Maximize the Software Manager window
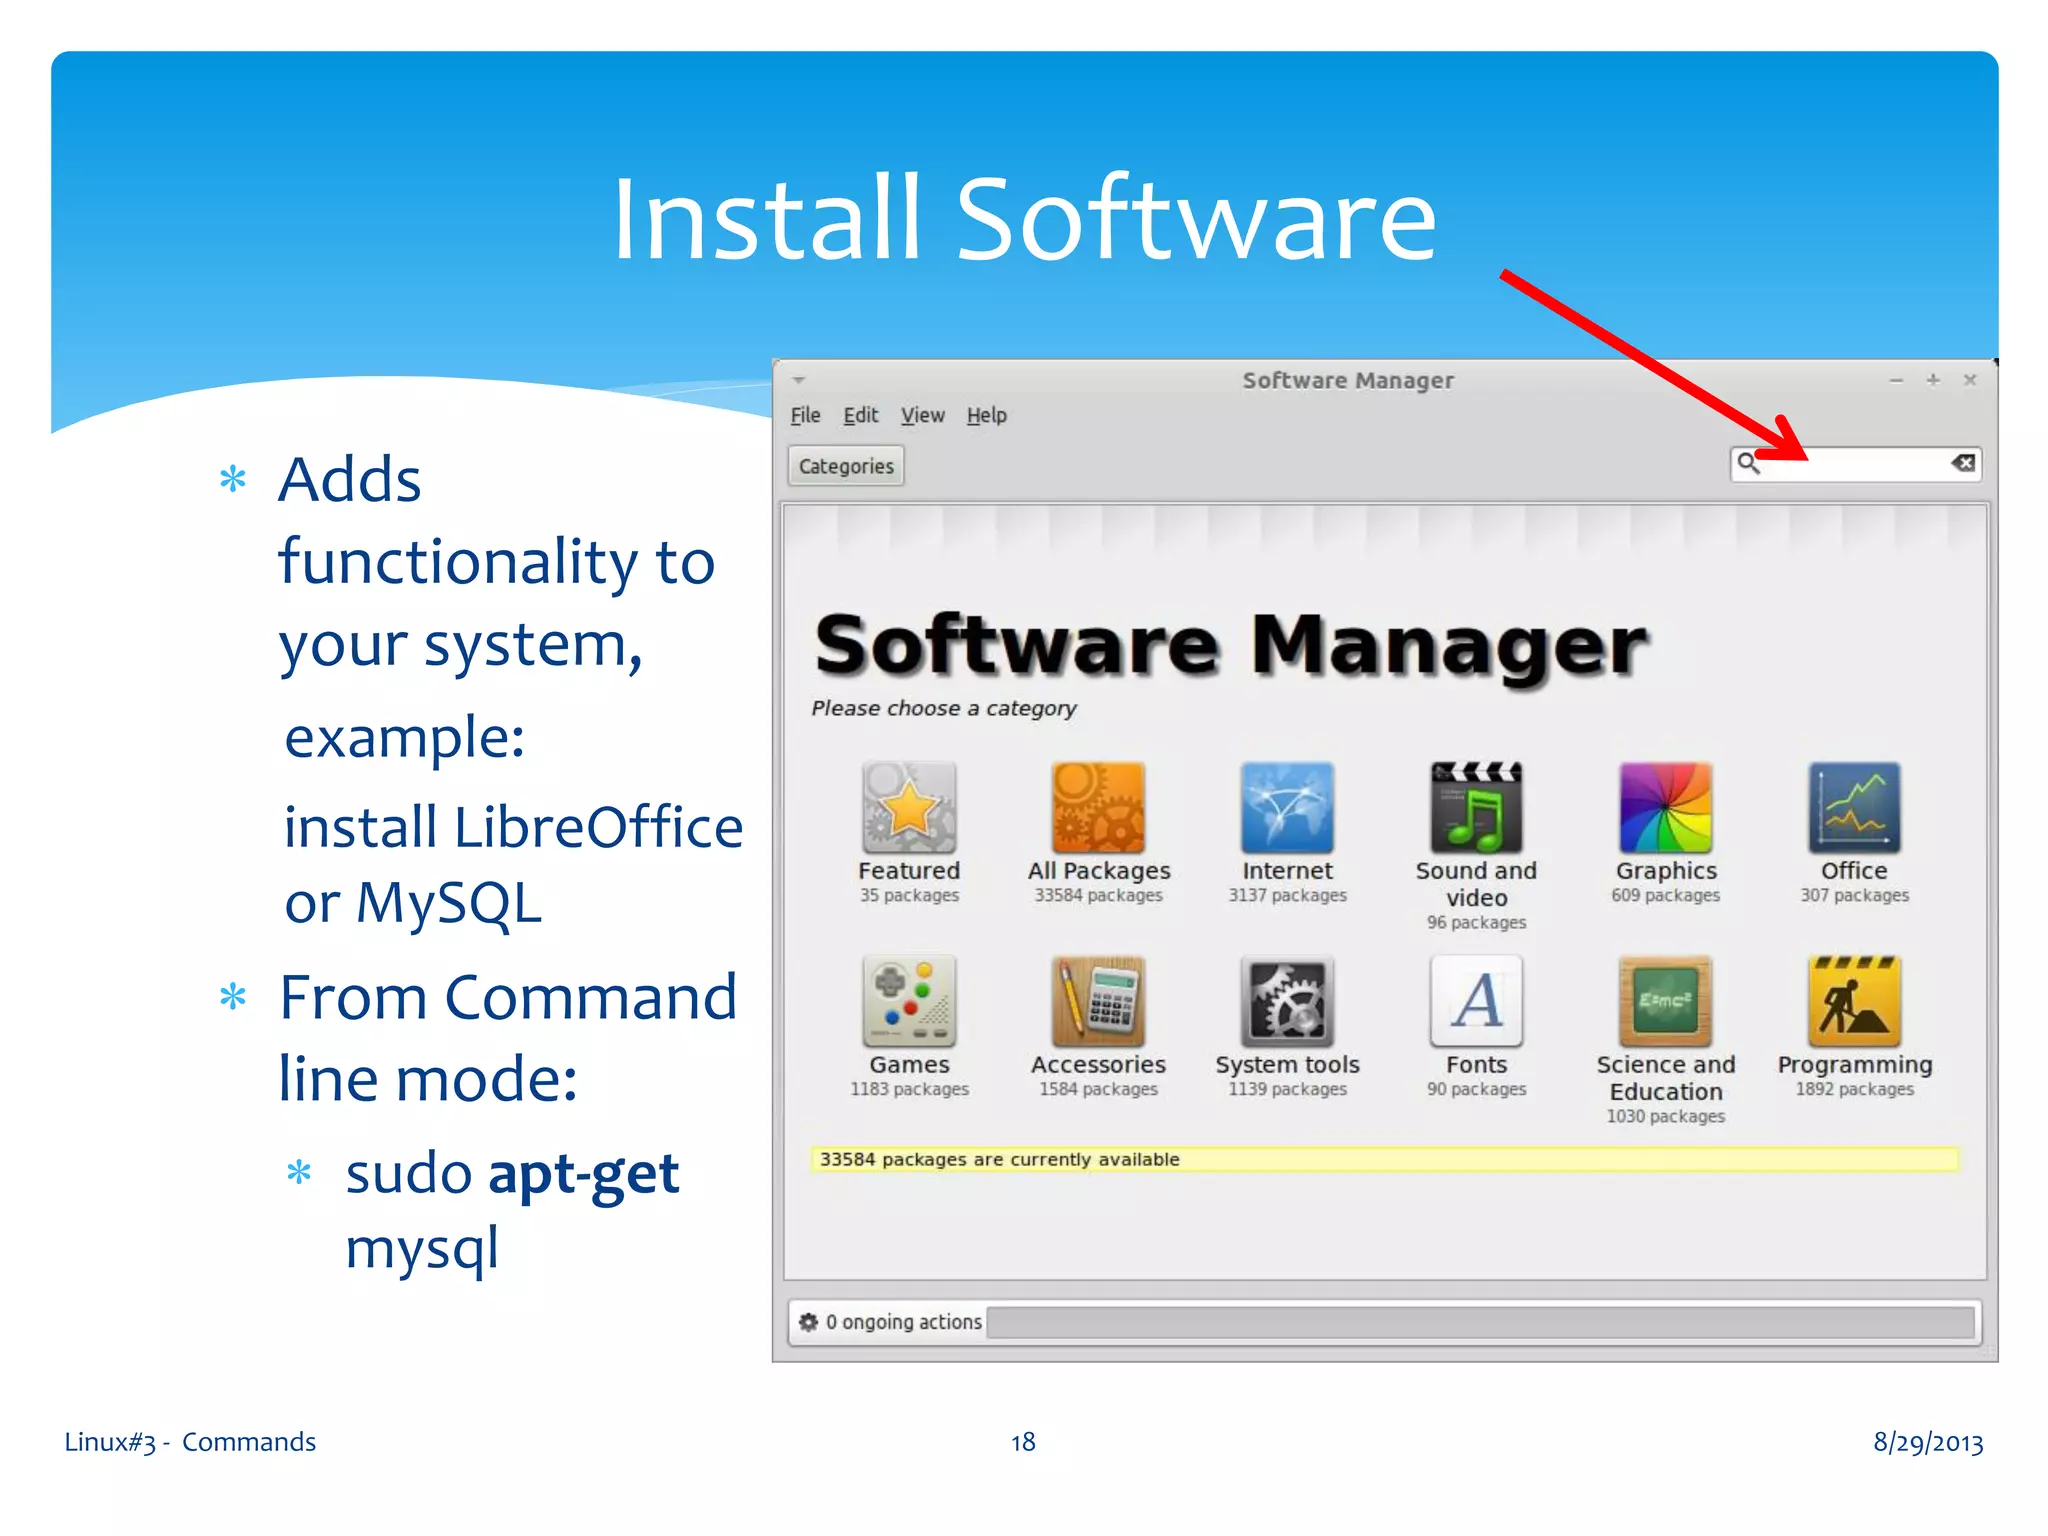This screenshot has width=2048, height=1536. click(x=1933, y=380)
